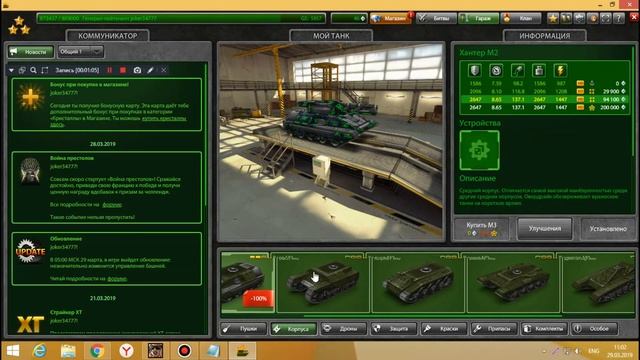640x360 pixels.
Task: Click the Установлено installed button
Action: point(608,229)
